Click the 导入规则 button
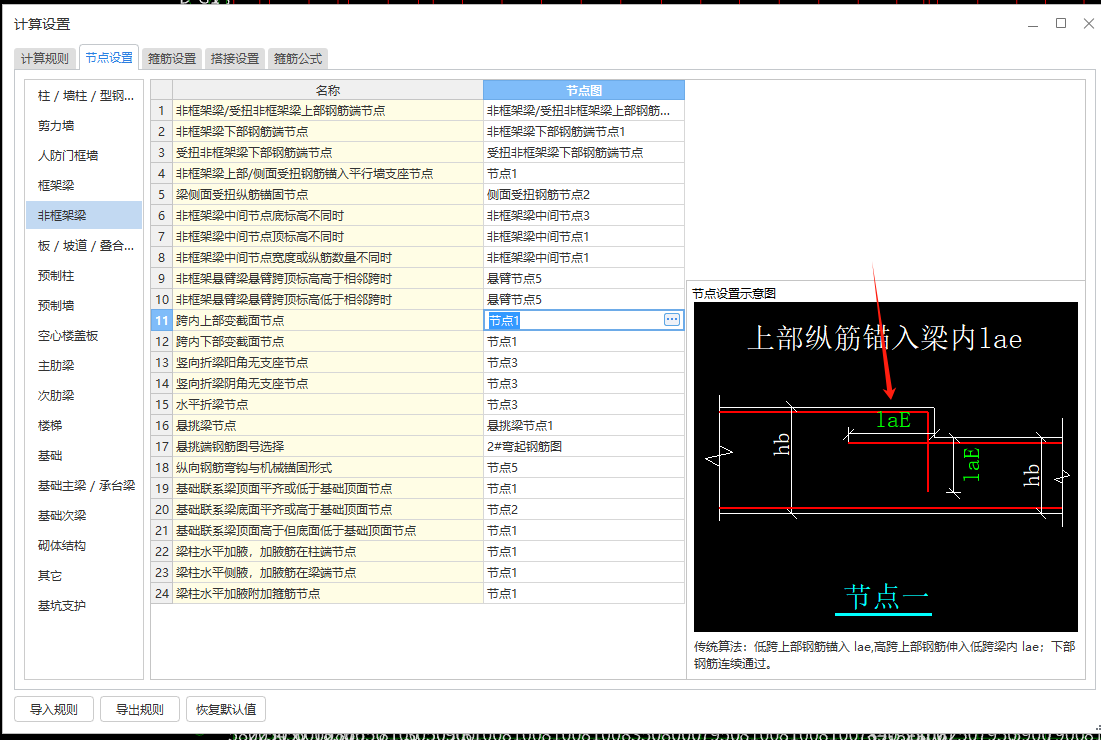The width and height of the screenshot is (1101, 740). [54, 709]
